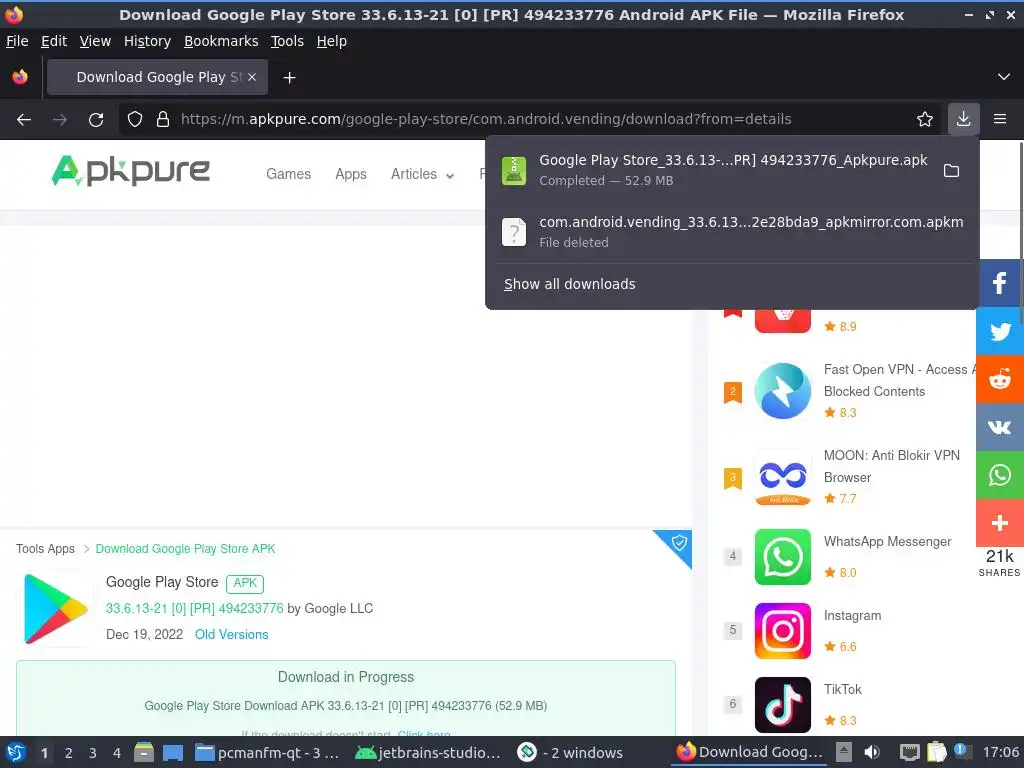Open the tracking protection shield icon
Viewport: 1024px width, 768px height.
point(135,120)
